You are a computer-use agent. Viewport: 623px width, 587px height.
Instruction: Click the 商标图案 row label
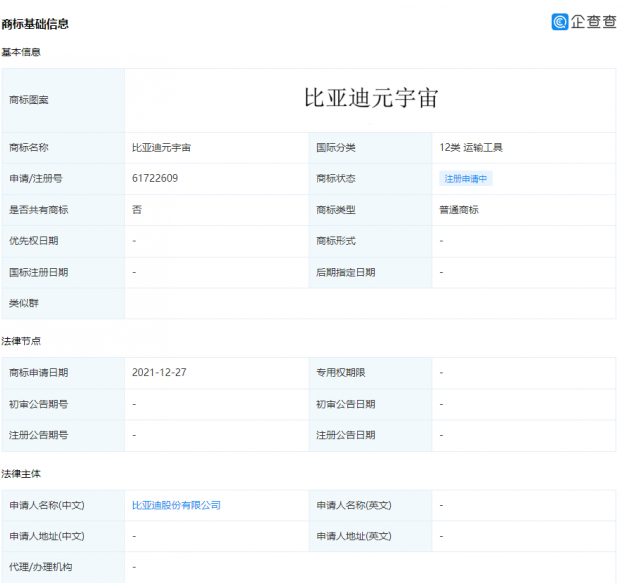pyautogui.click(x=29, y=100)
